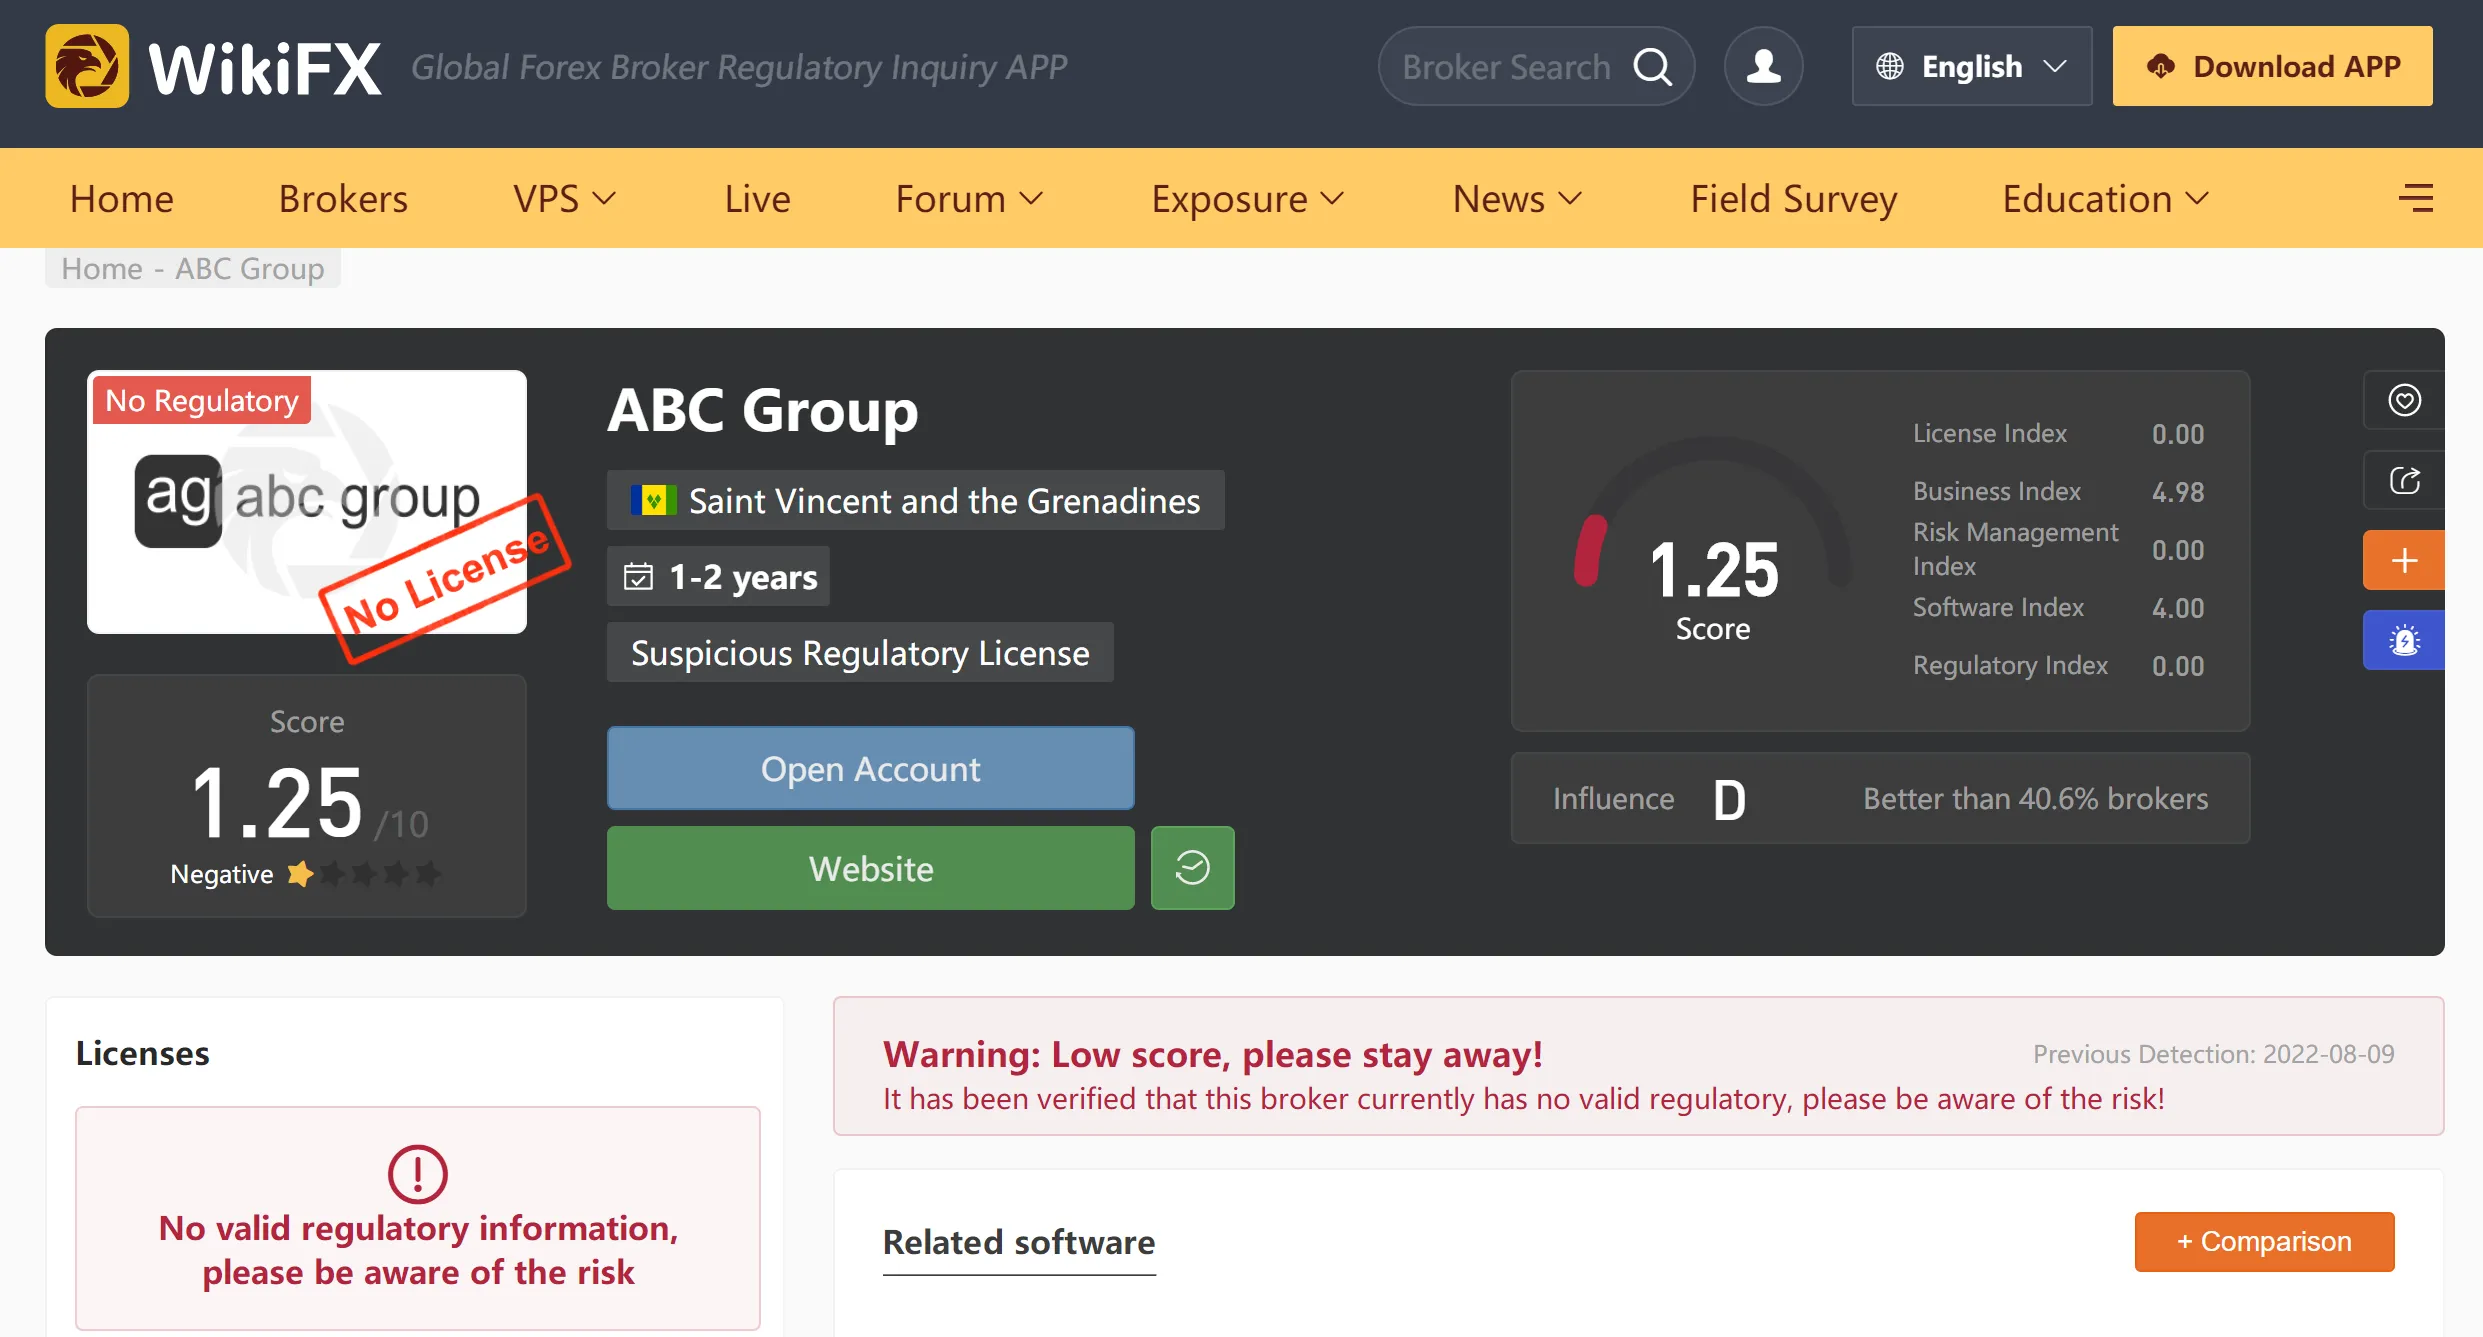
Task: Open the Field Survey nav item
Action: (1794, 198)
